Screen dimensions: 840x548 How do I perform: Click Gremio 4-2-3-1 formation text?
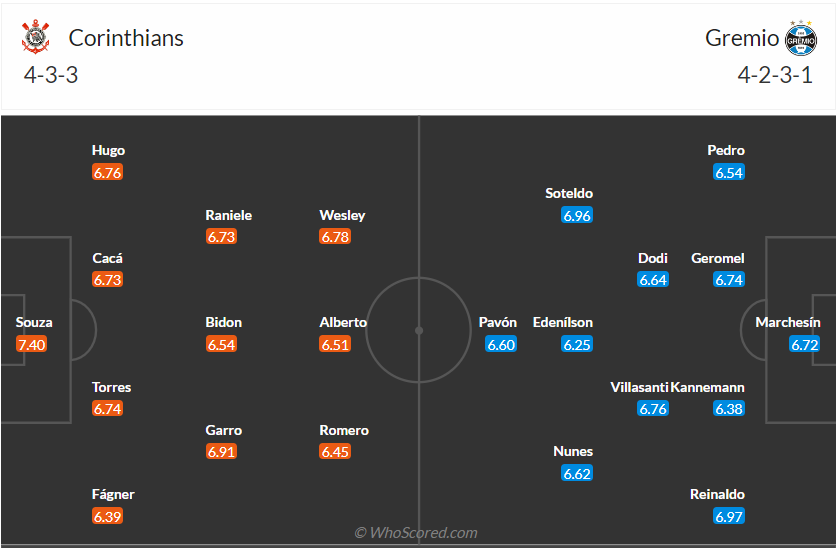775,76
